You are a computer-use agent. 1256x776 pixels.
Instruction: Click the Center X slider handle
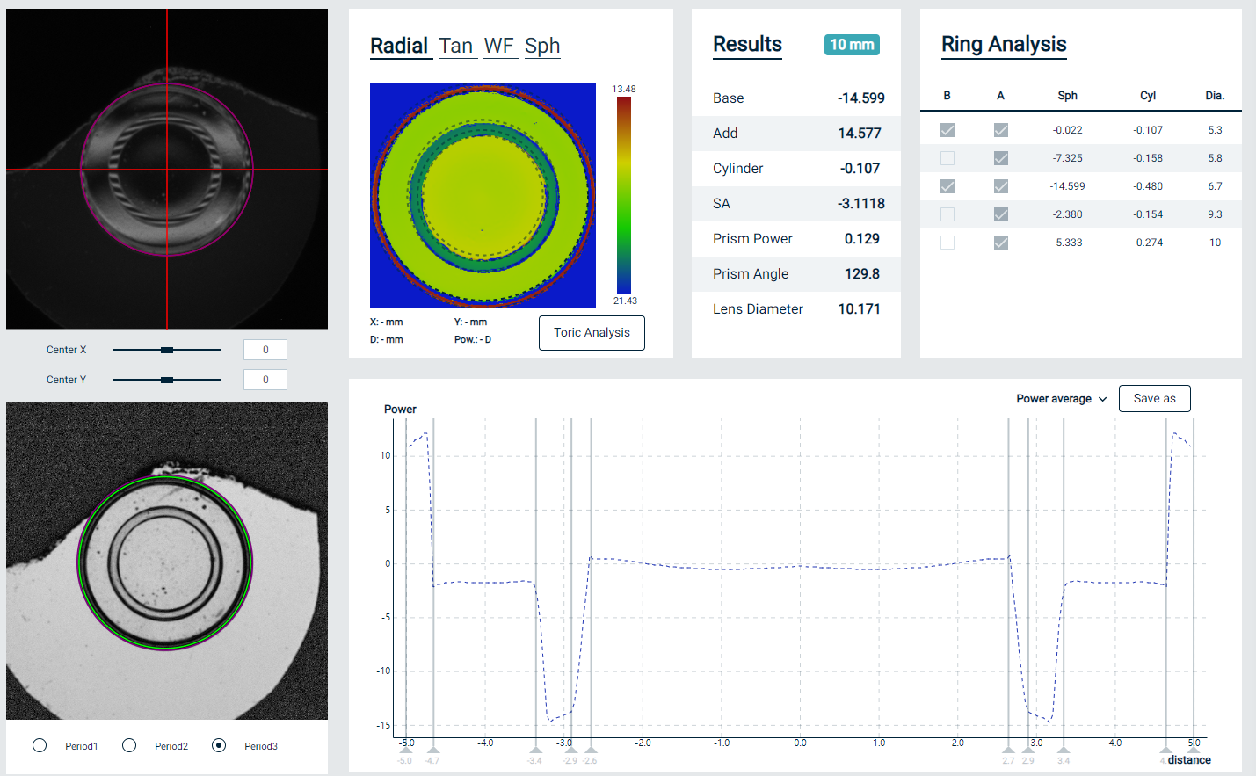pos(167,350)
